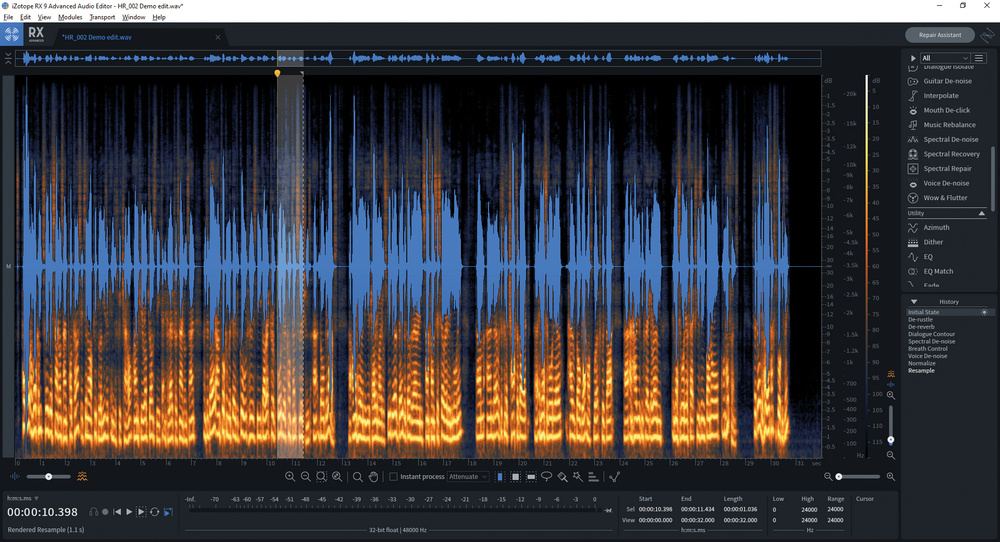This screenshot has height=542, width=1000.
Task: Click the waveform/spectrogram opacity slider
Action: coord(48,476)
